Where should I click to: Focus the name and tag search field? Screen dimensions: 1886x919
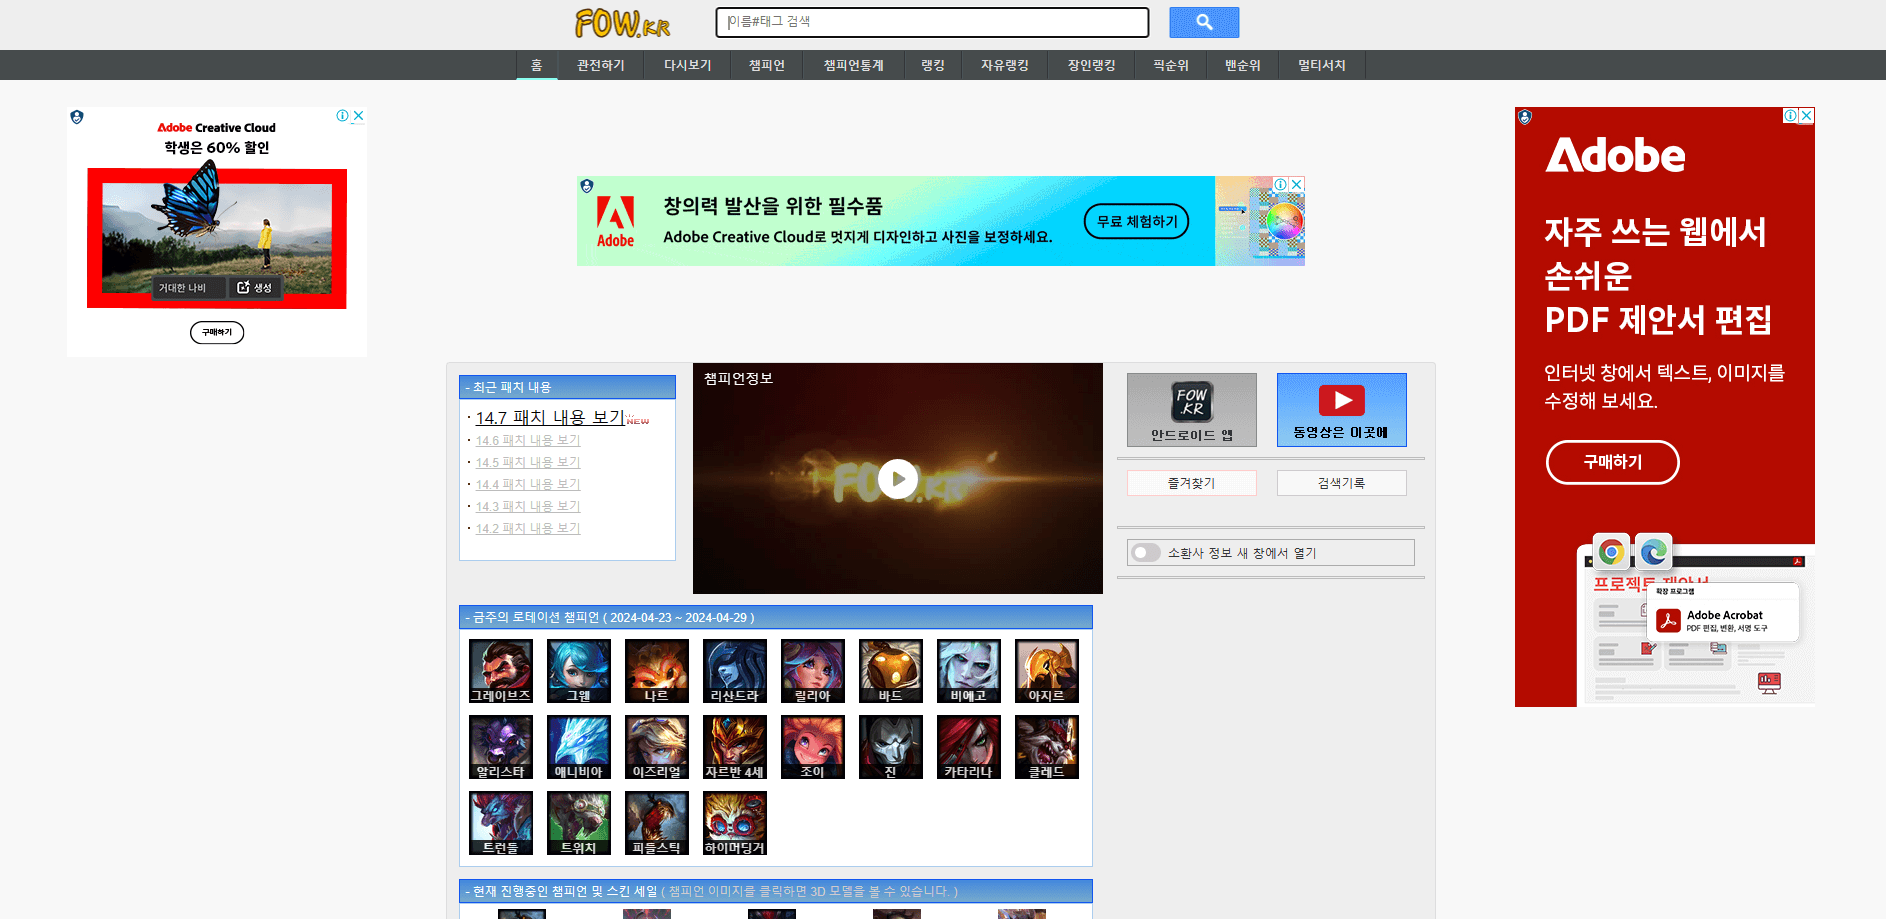click(932, 22)
